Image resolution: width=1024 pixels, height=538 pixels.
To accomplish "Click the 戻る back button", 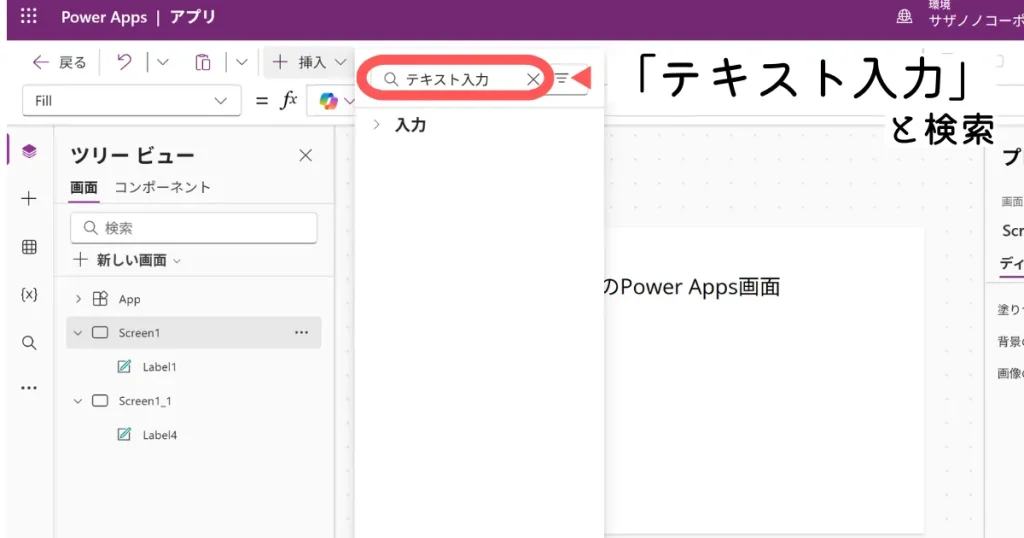I will (x=60, y=62).
